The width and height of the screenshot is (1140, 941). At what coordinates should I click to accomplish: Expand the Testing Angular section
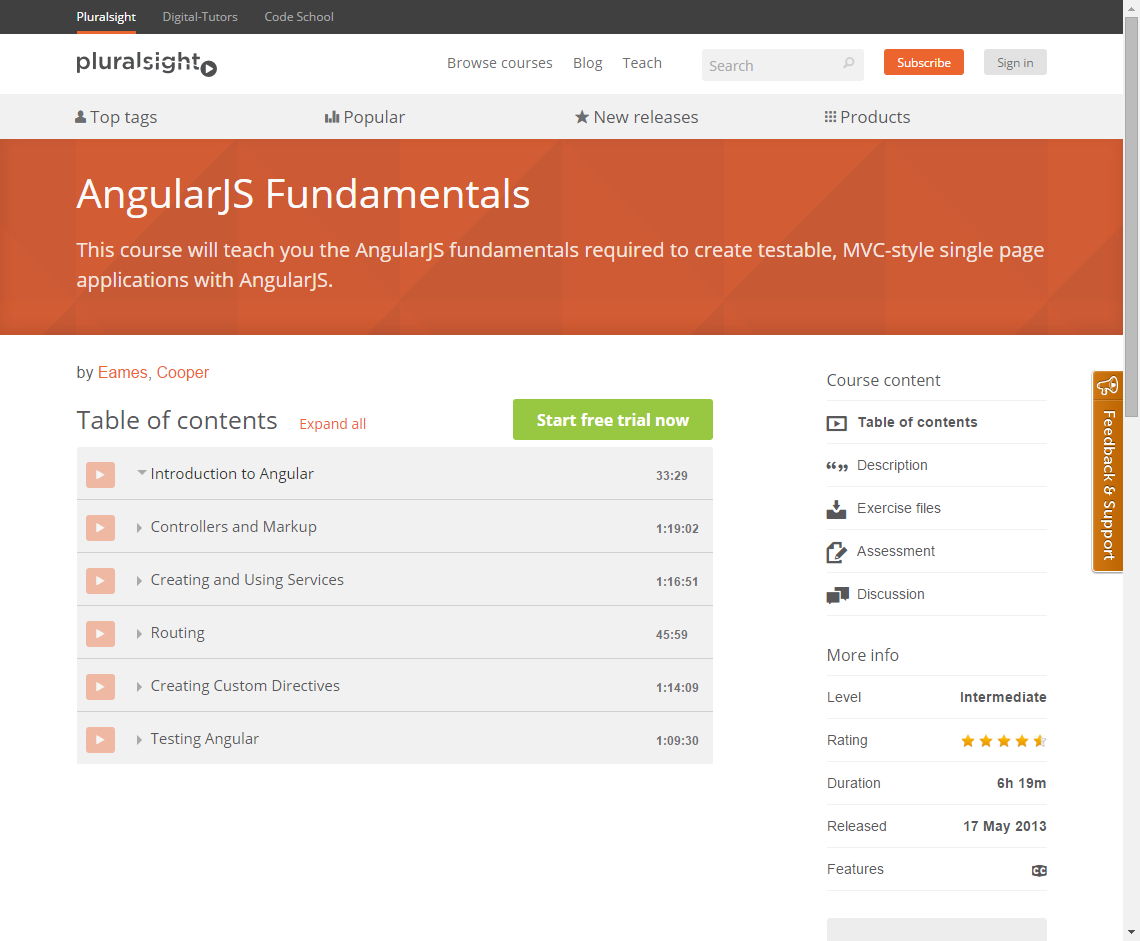[139, 740]
